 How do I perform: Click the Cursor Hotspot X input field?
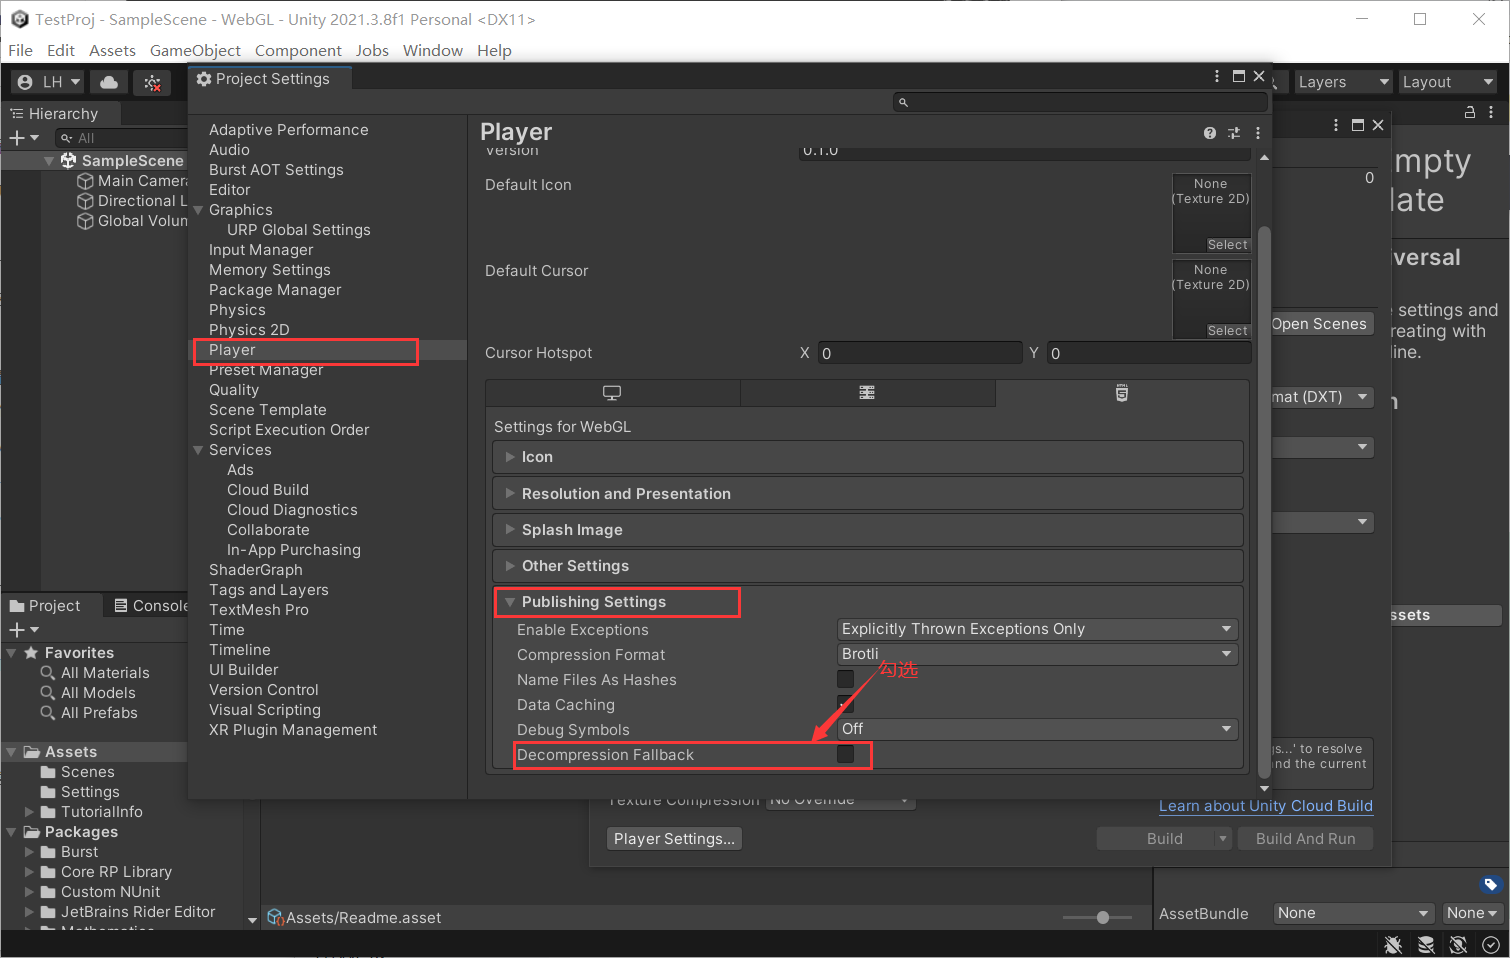coord(919,353)
